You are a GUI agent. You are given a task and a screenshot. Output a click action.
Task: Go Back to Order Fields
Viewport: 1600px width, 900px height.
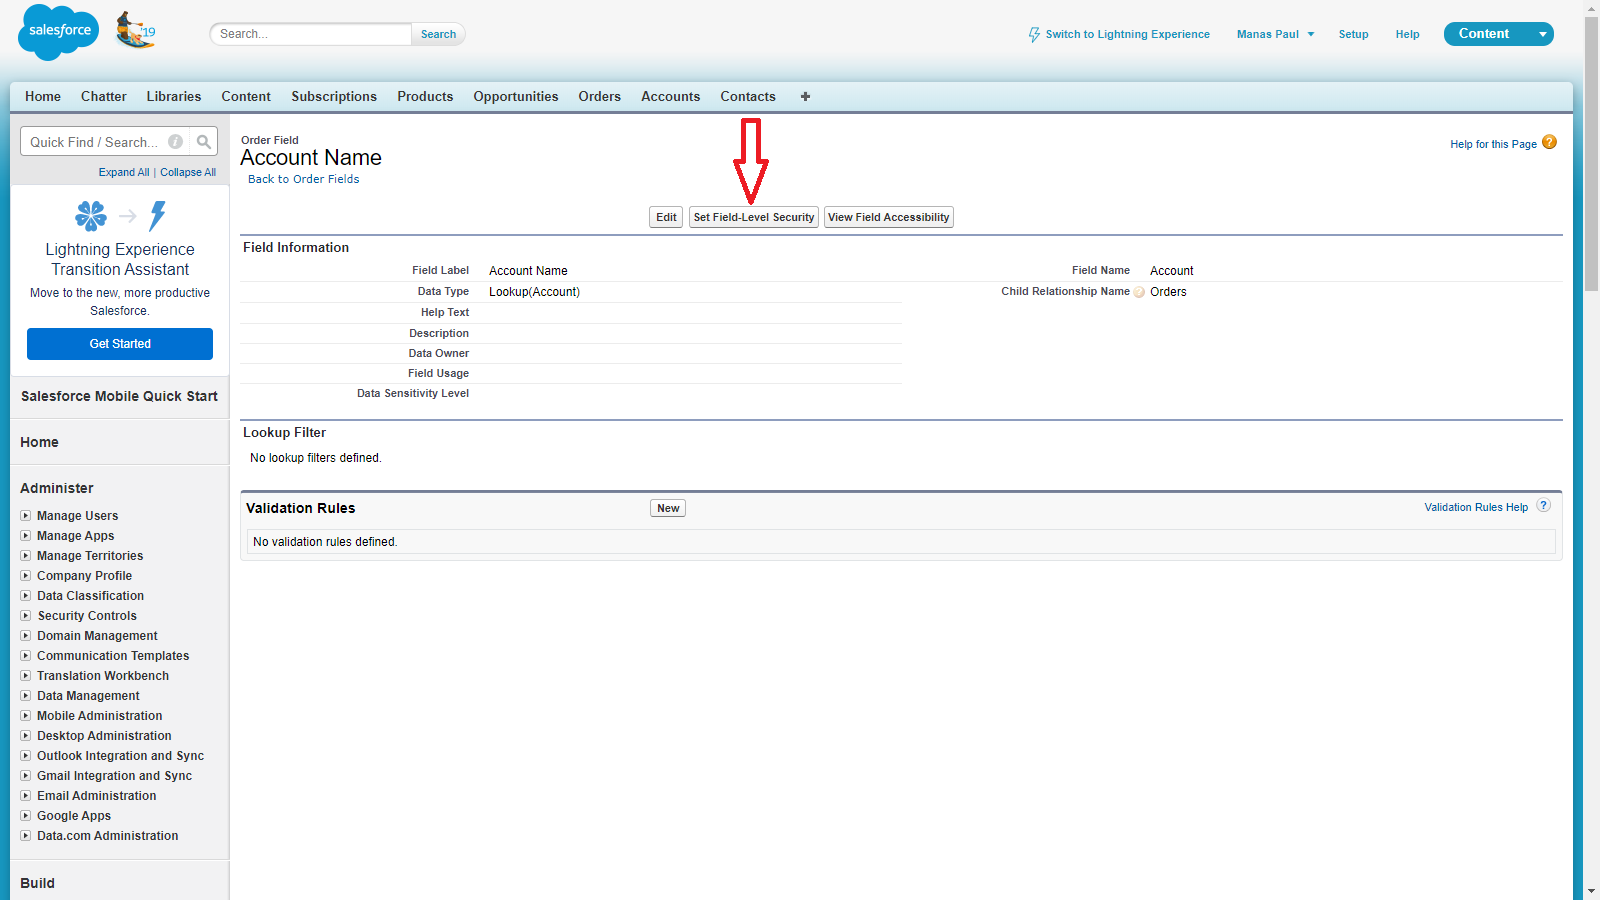coord(304,179)
